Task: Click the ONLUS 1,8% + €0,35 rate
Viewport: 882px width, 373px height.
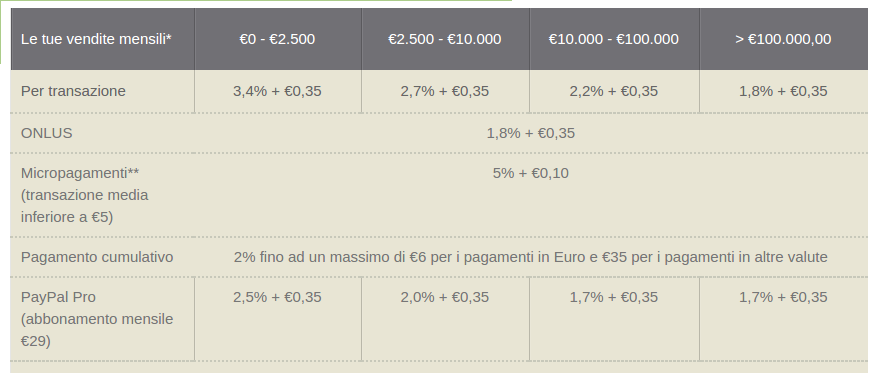Action: click(x=530, y=133)
